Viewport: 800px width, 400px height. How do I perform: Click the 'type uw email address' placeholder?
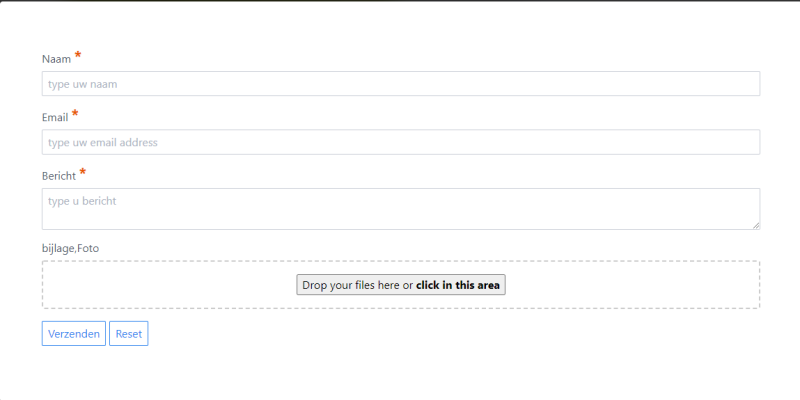(102, 142)
